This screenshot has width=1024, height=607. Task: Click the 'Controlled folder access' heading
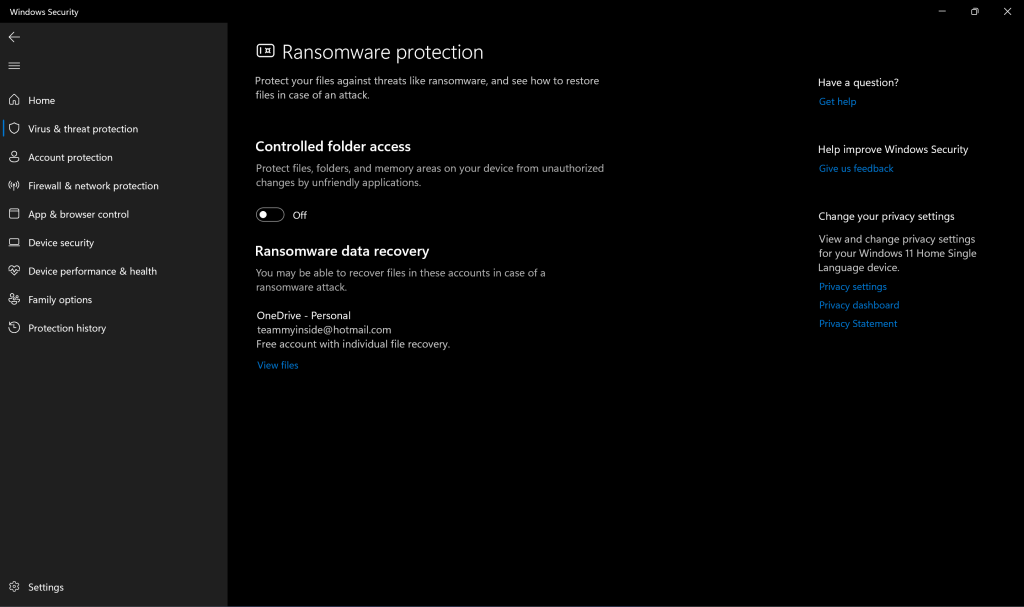tap(333, 146)
